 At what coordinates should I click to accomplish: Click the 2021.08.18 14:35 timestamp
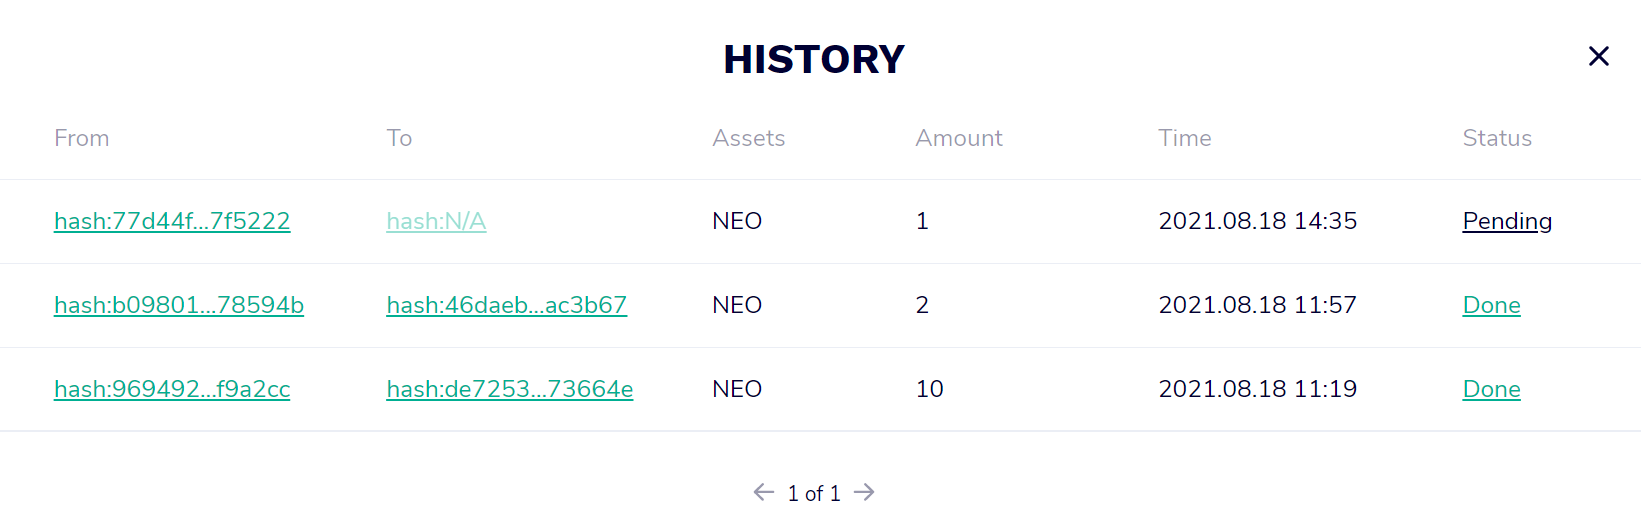coord(1257,221)
